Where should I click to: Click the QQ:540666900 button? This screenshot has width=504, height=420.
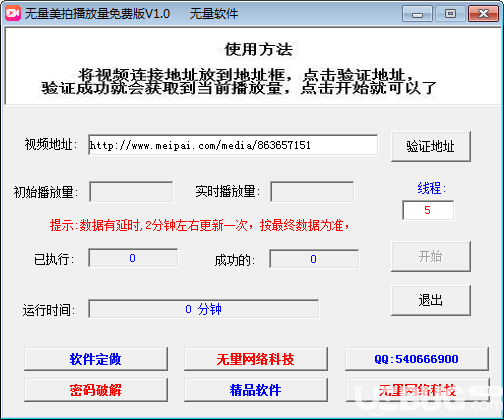point(417,359)
